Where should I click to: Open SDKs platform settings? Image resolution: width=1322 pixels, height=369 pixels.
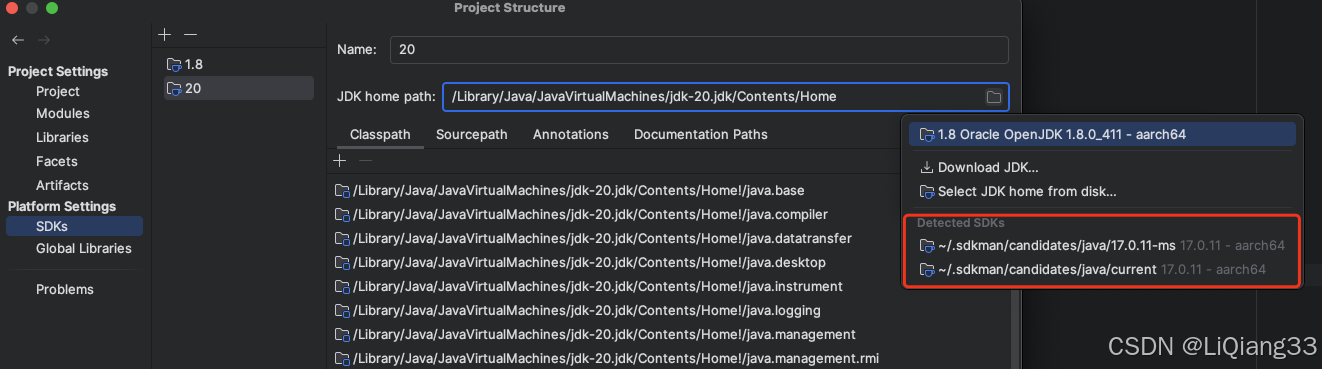(x=74, y=227)
